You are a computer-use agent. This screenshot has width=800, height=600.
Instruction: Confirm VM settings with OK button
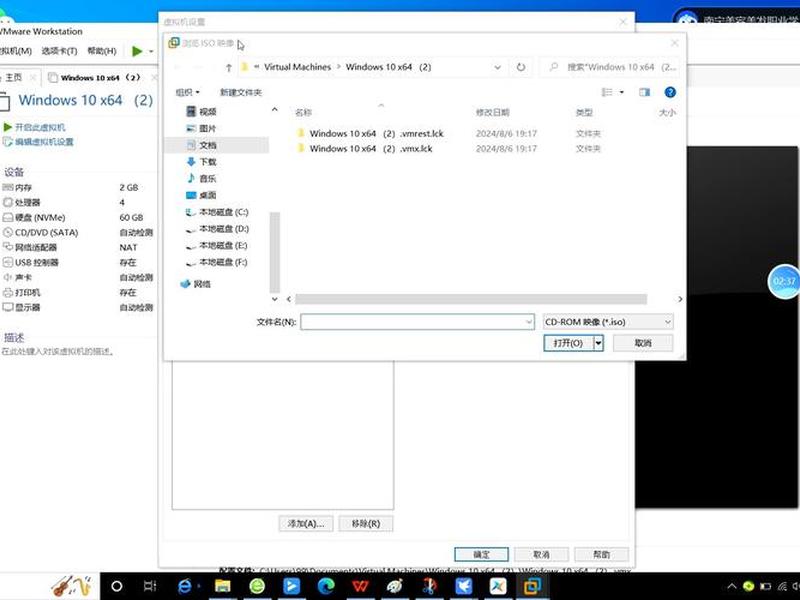[x=481, y=554]
